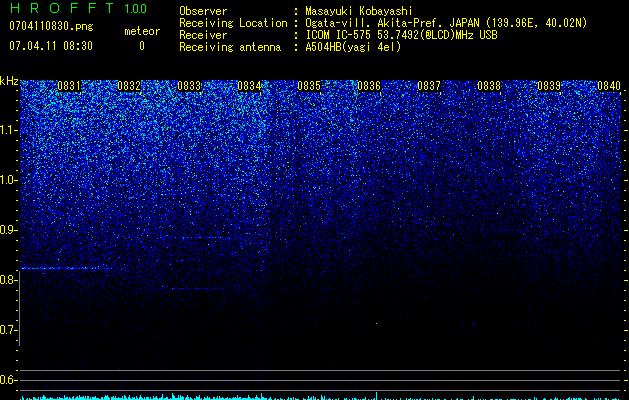Click the 0837 time marker
The image size is (629, 400).
pyautogui.click(x=429, y=86)
